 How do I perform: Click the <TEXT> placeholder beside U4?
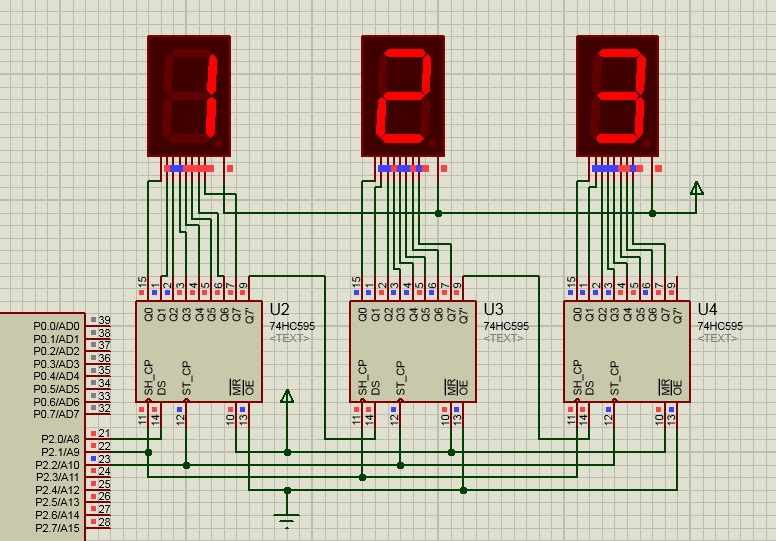[x=717, y=338]
